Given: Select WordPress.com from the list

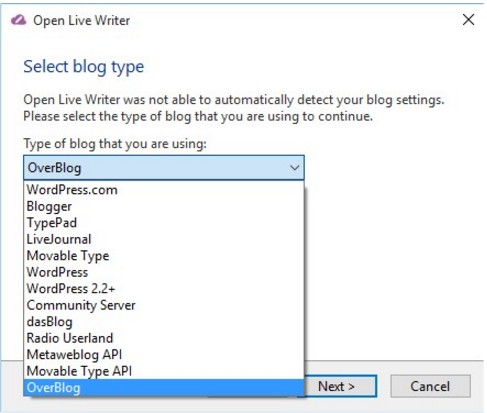Looking at the screenshot, I should pyautogui.click(x=164, y=190).
